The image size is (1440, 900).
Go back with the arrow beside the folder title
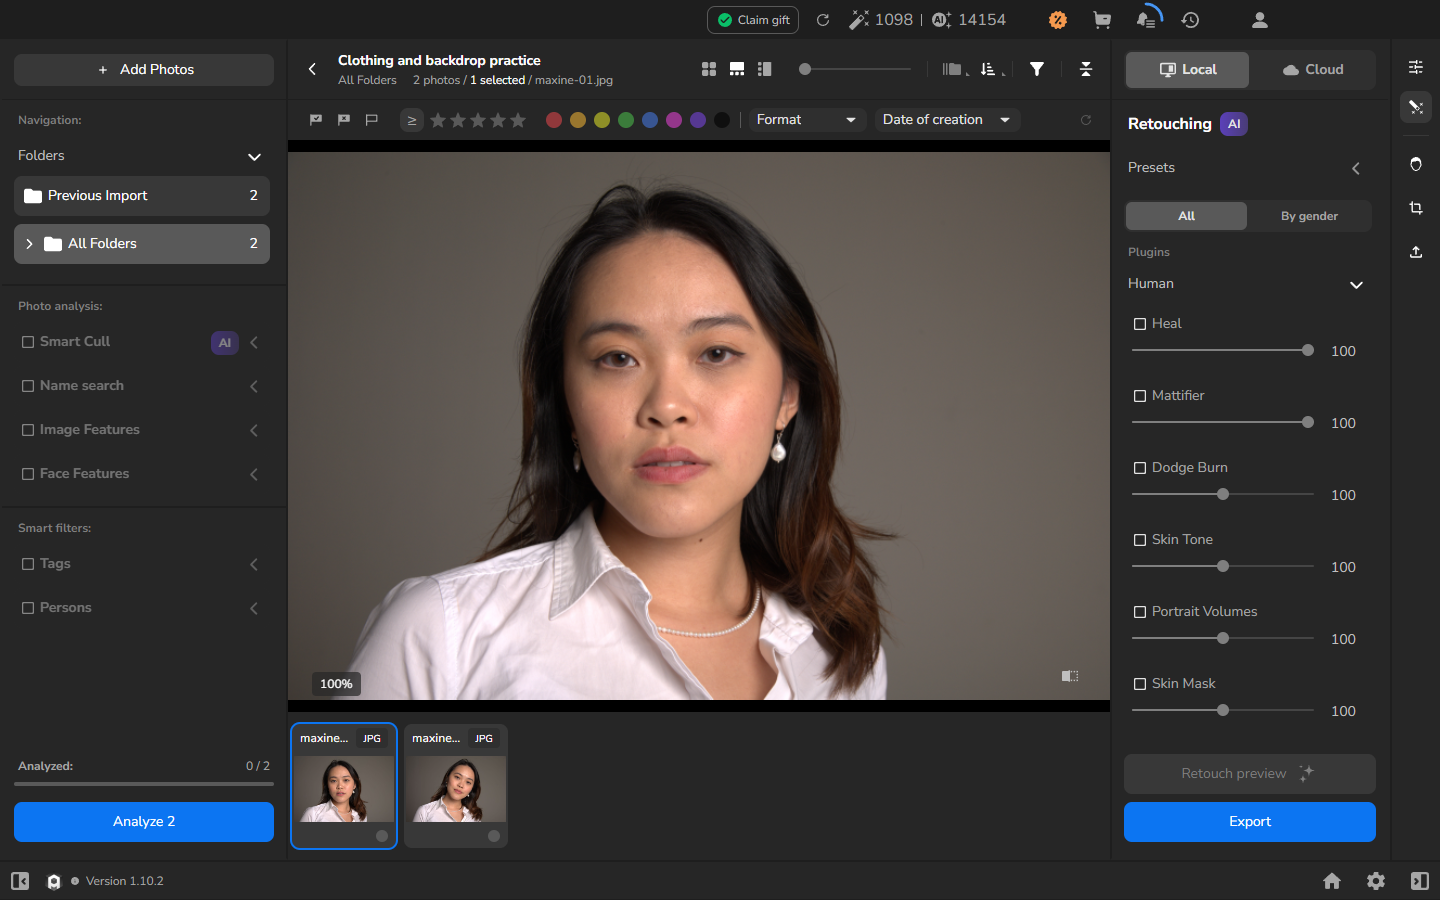tap(312, 69)
